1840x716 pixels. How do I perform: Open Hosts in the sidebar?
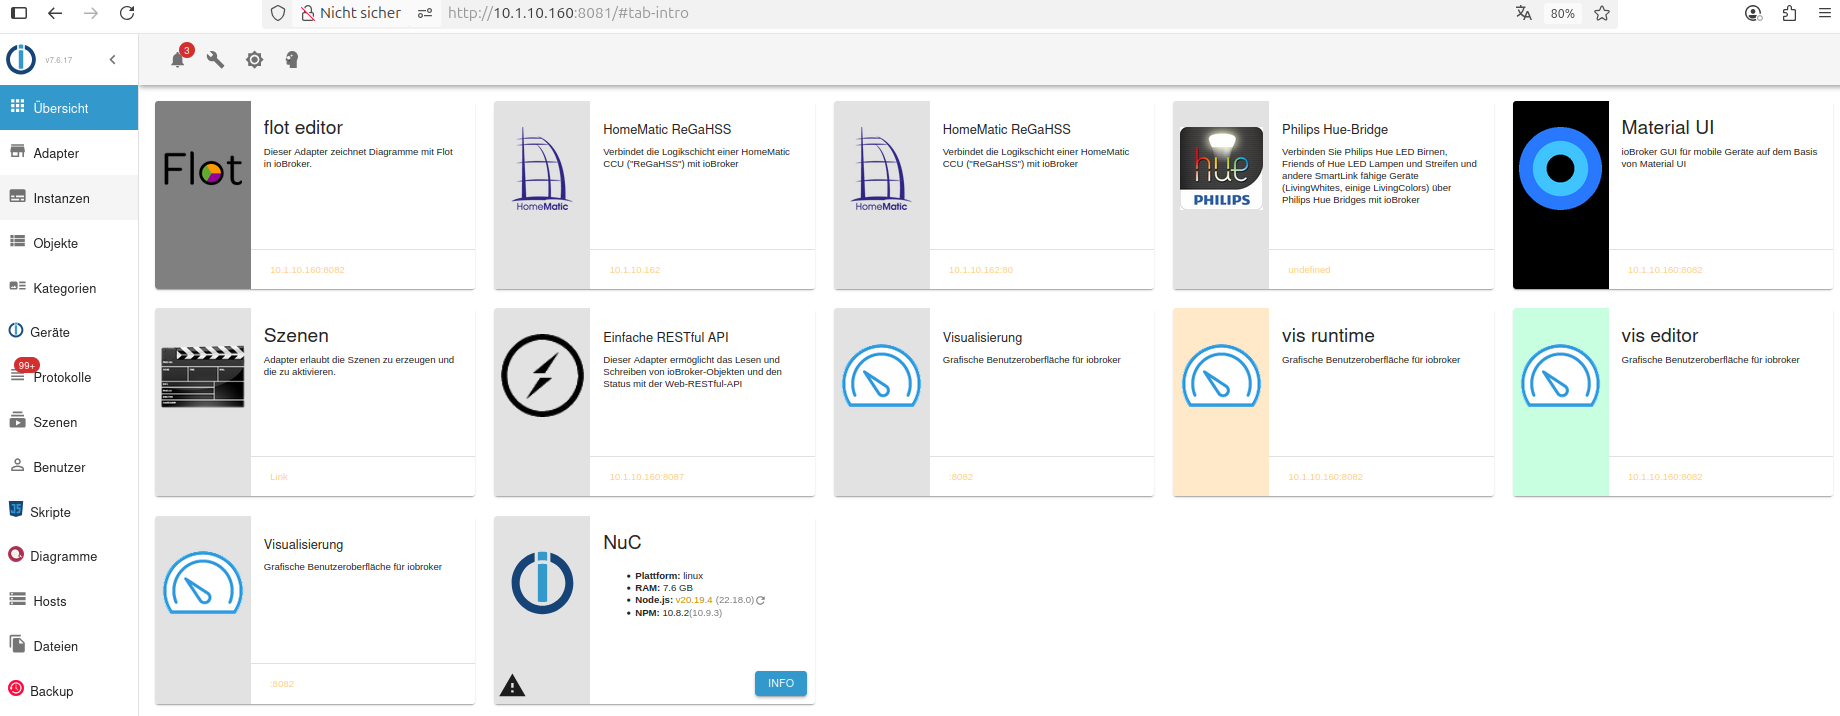click(69, 601)
